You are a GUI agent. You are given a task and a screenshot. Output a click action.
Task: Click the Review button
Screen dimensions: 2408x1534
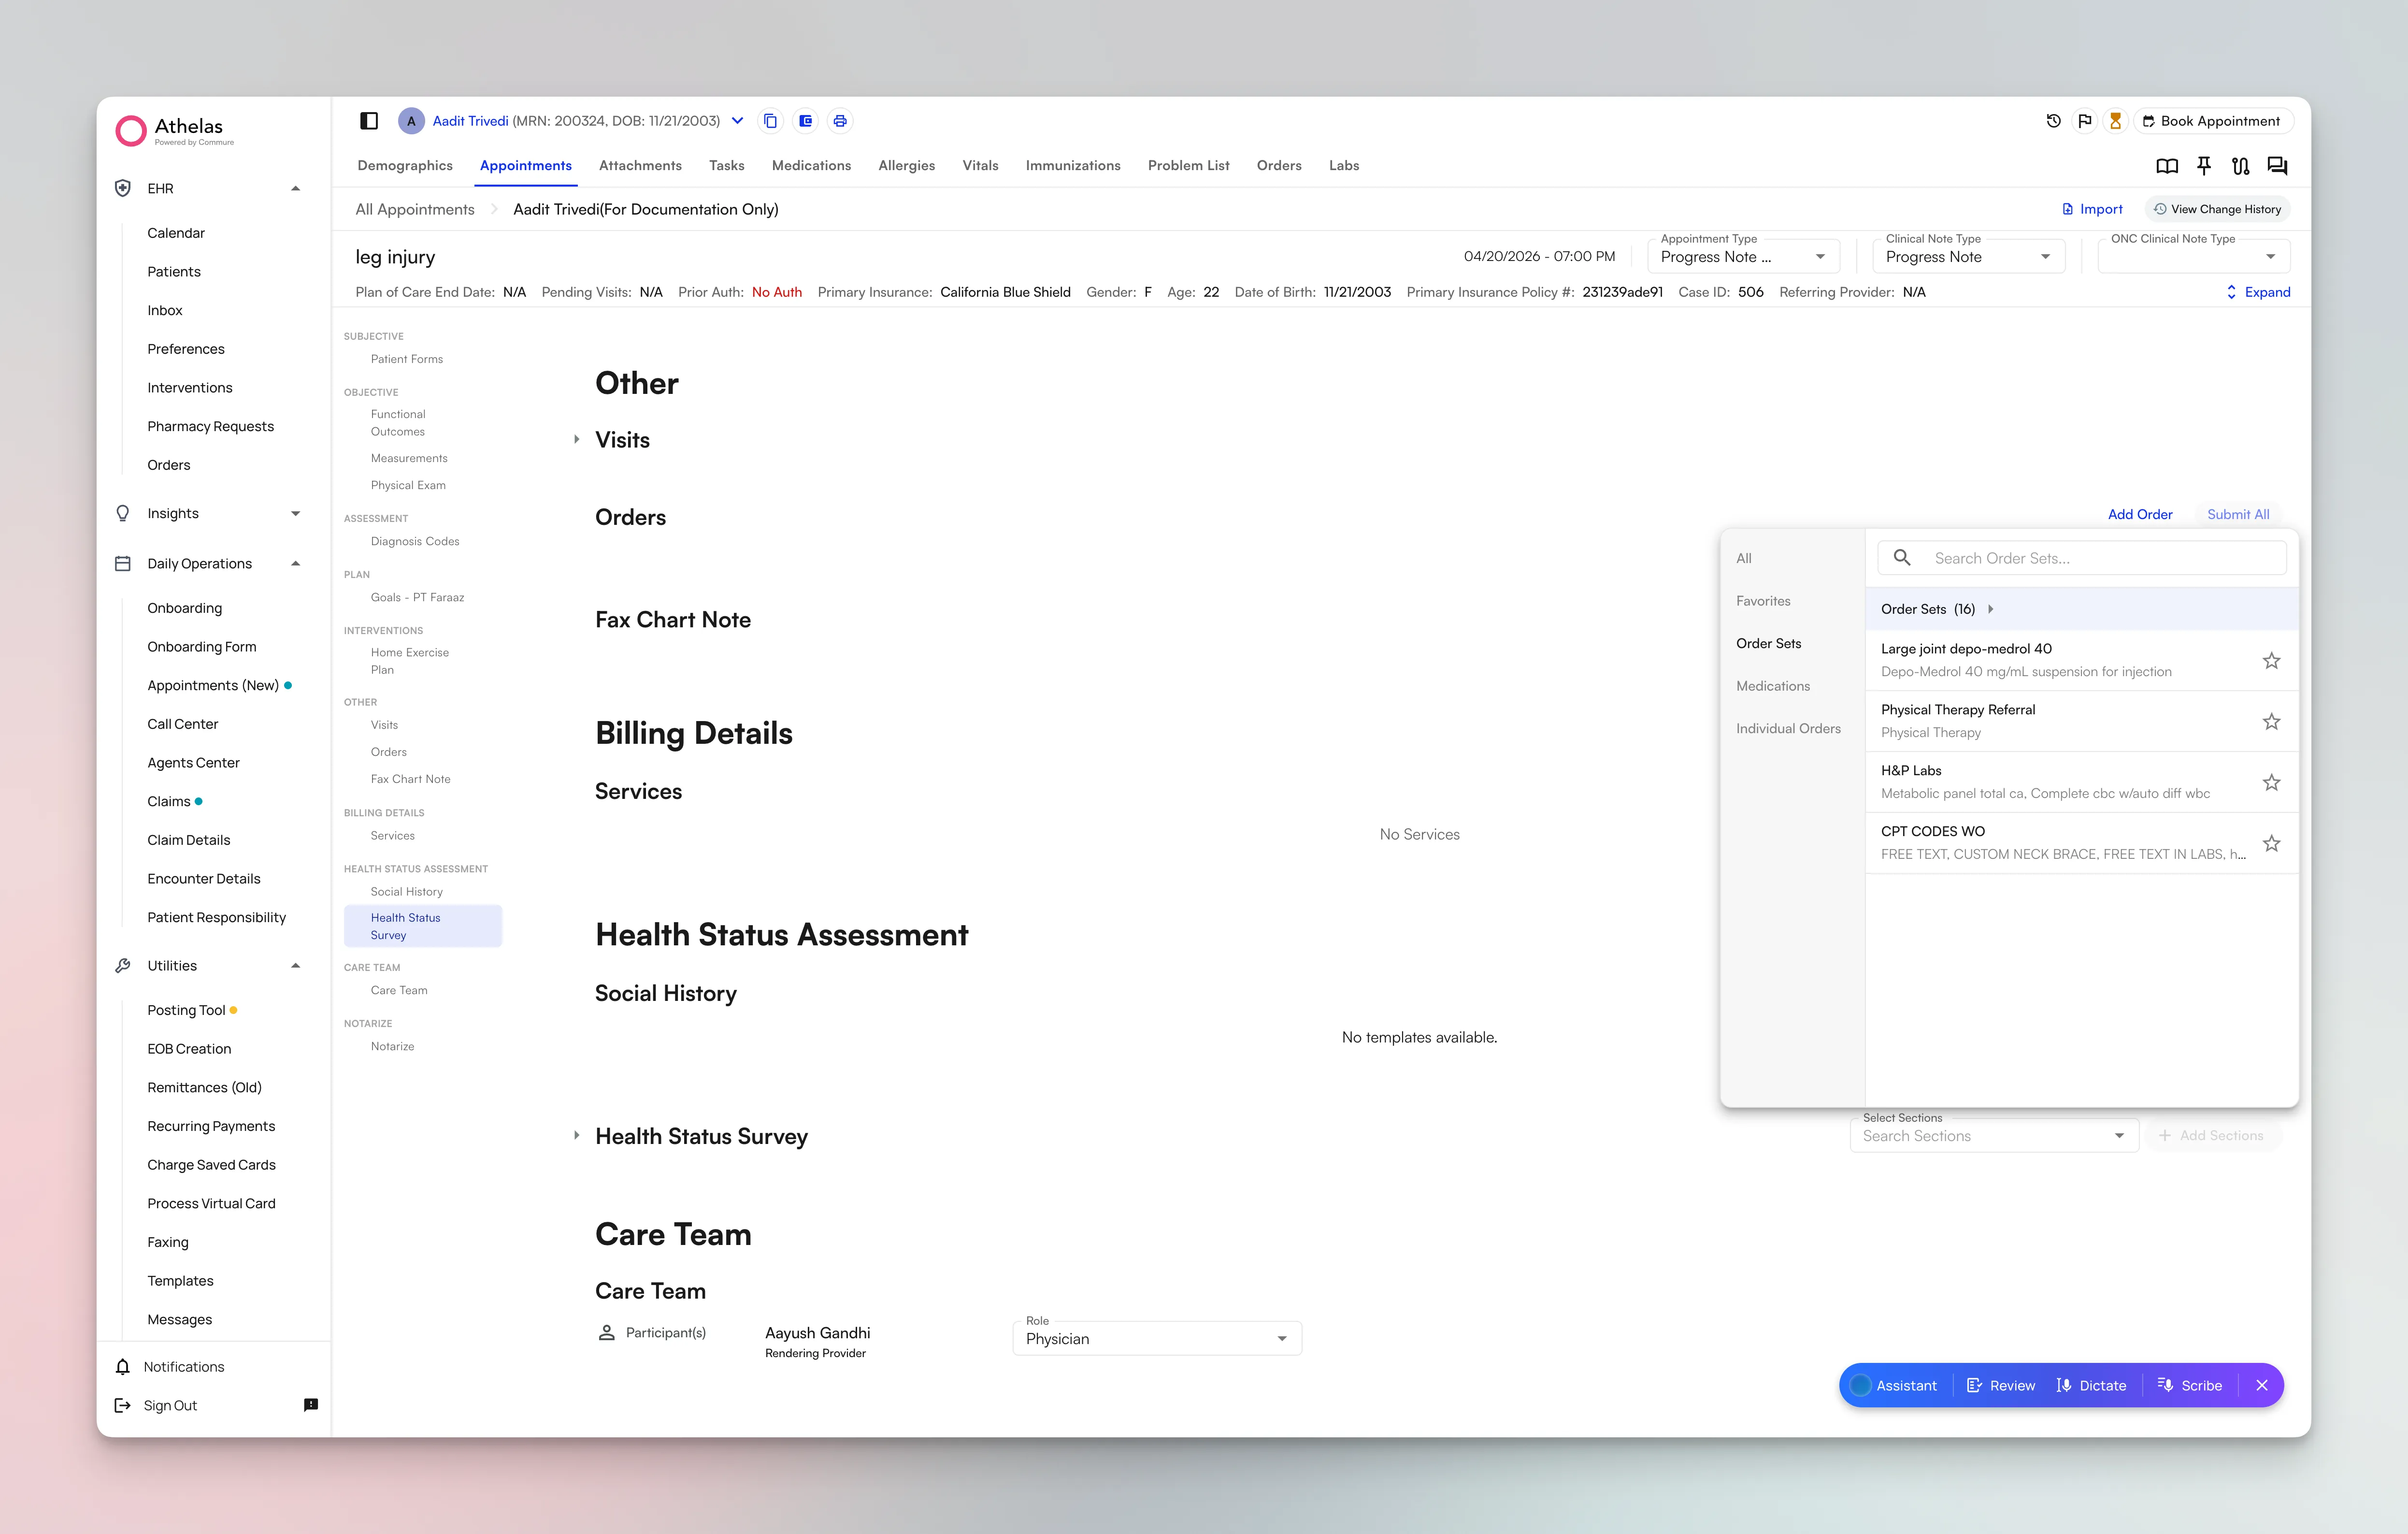coord(2001,1385)
